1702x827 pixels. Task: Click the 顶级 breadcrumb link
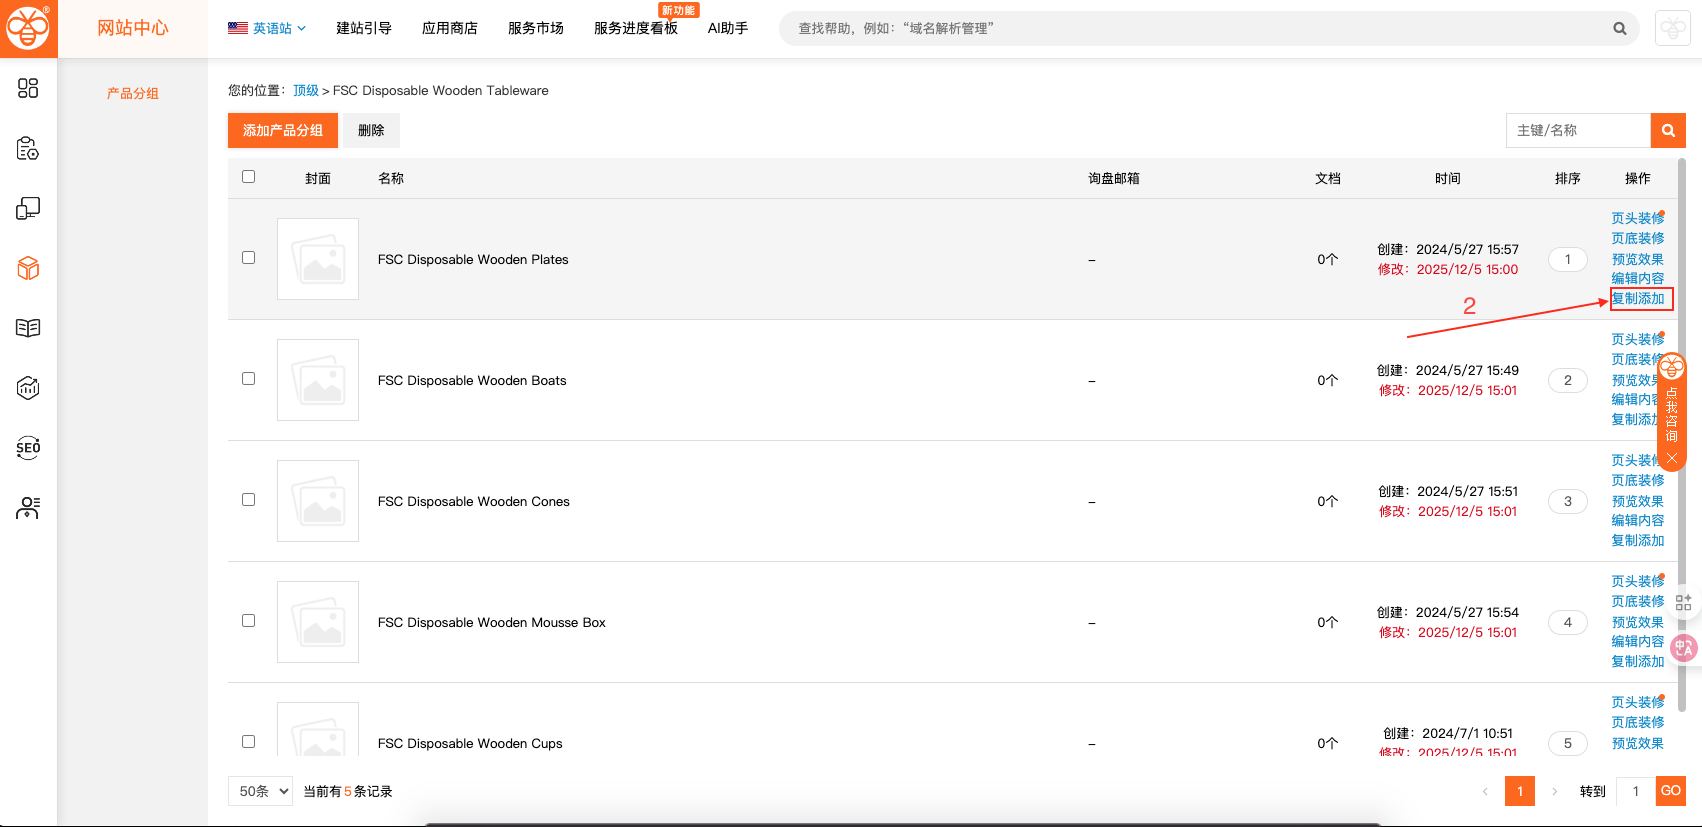click(x=306, y=90)
